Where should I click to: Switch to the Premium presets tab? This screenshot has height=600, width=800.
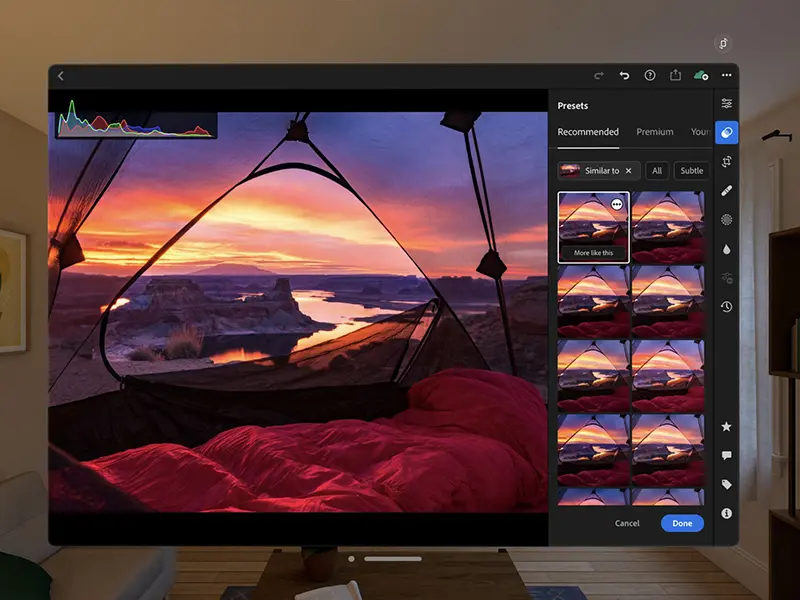tap(655, 132)
